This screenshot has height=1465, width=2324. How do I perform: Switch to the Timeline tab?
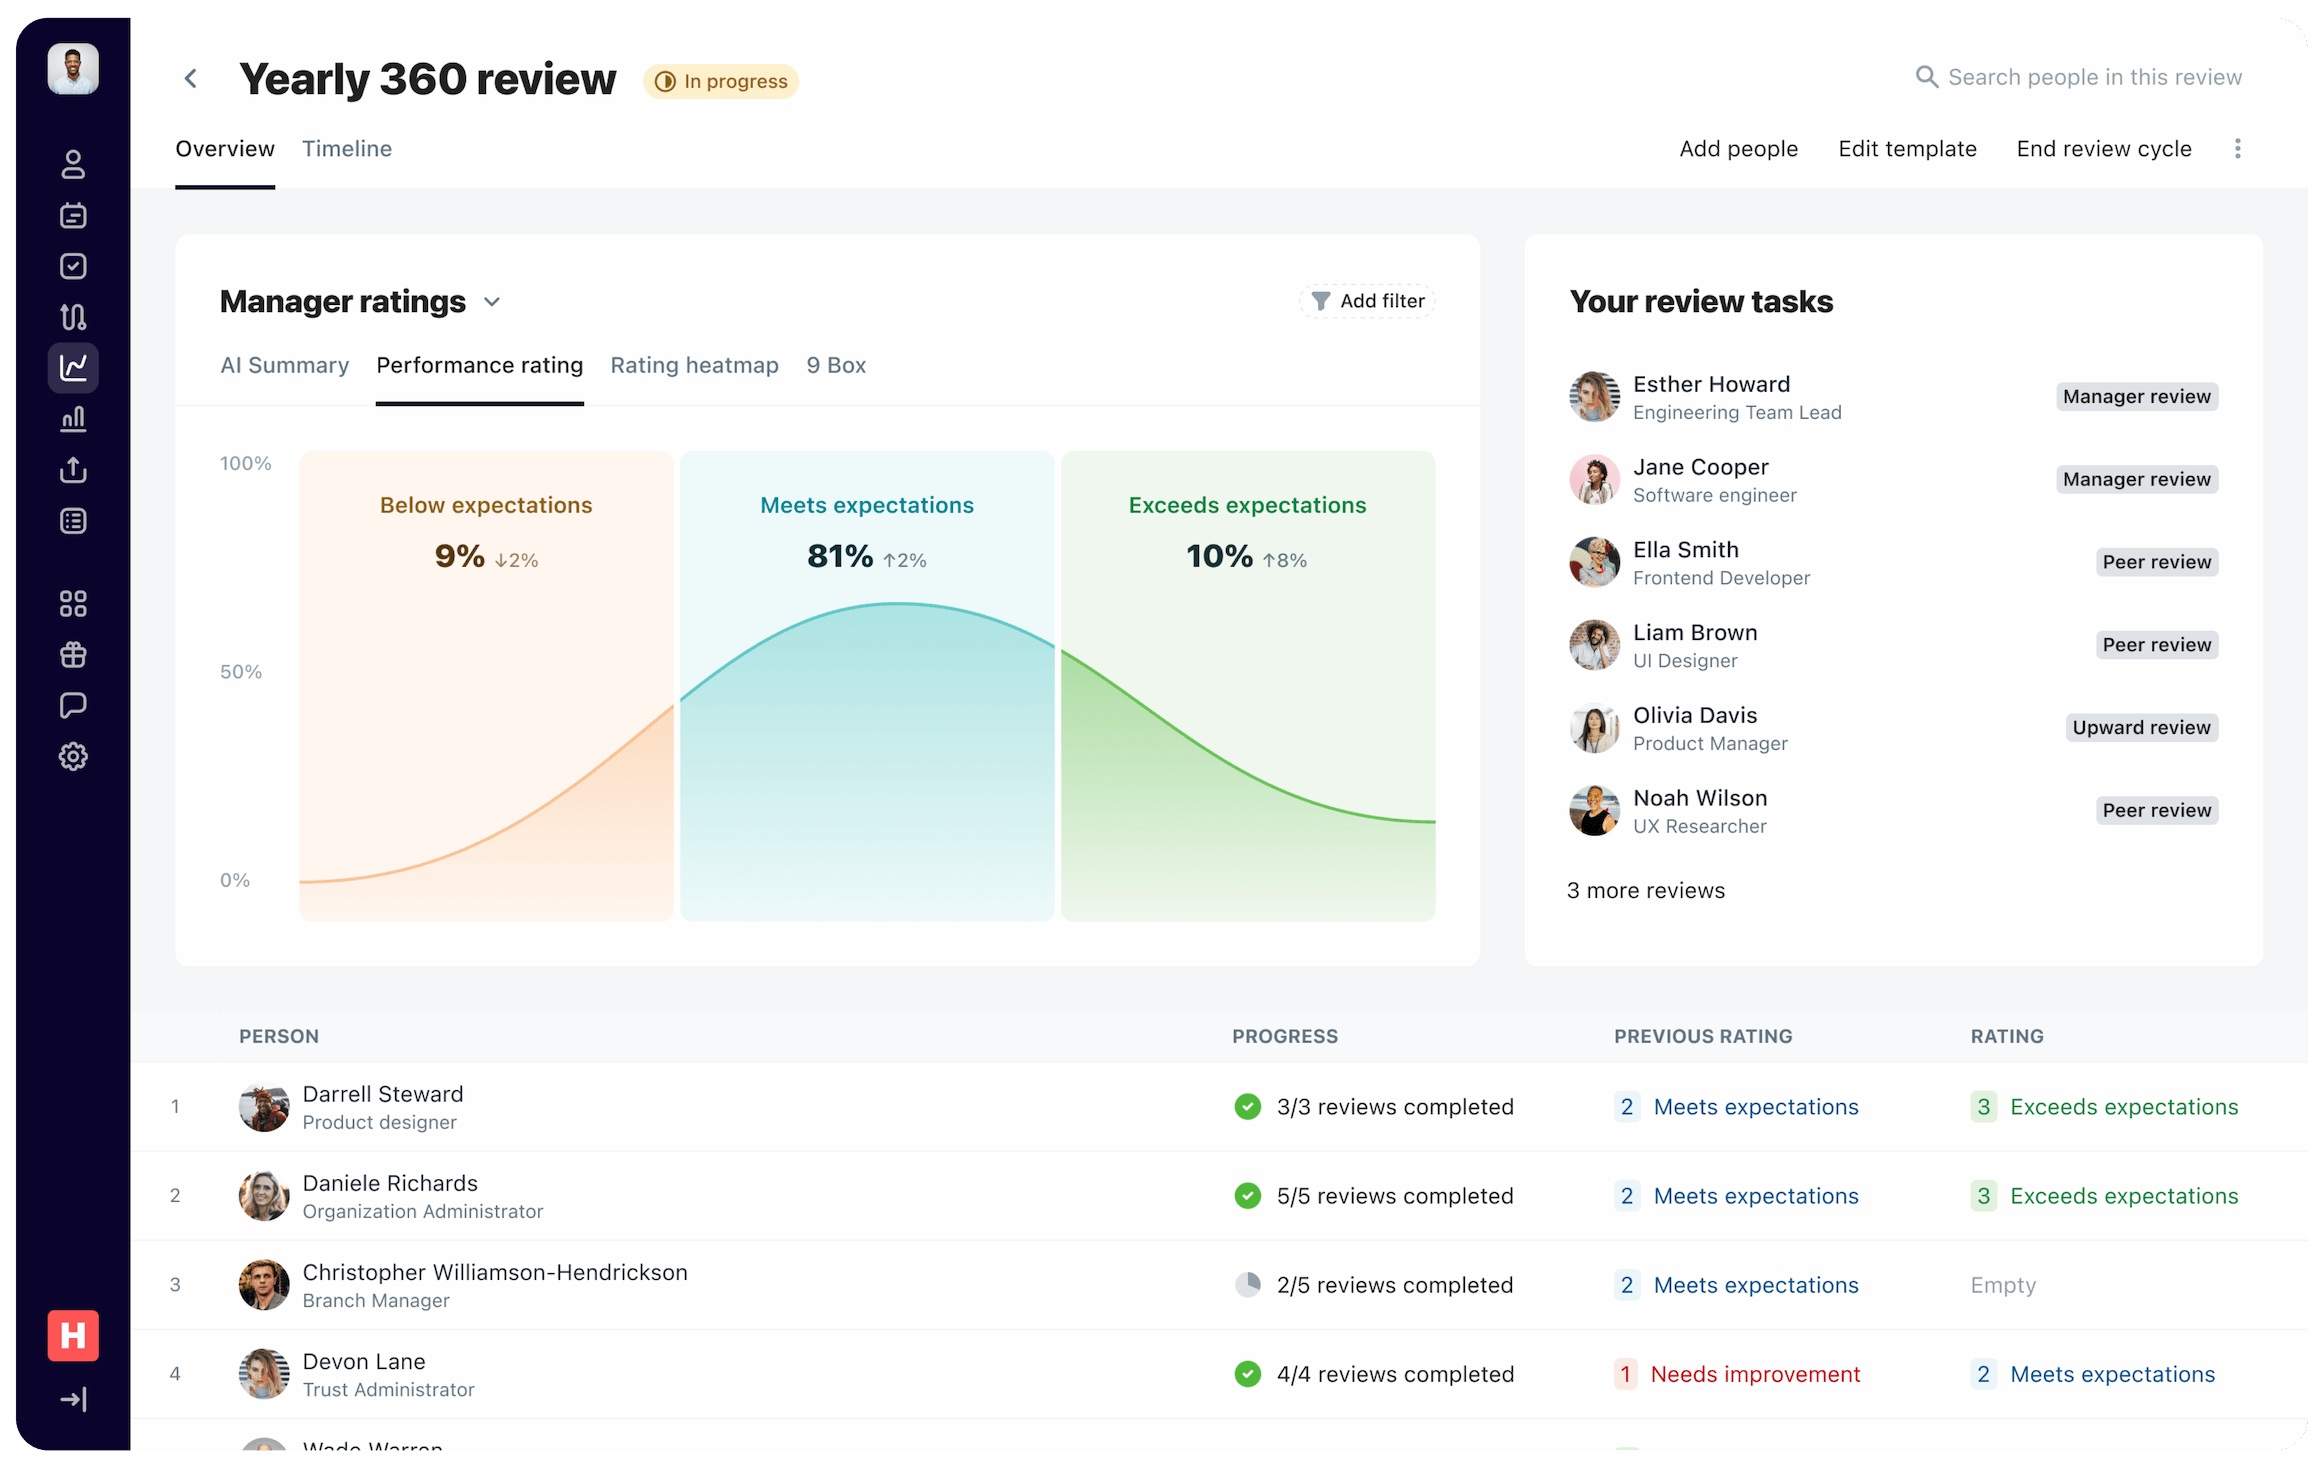346,148
